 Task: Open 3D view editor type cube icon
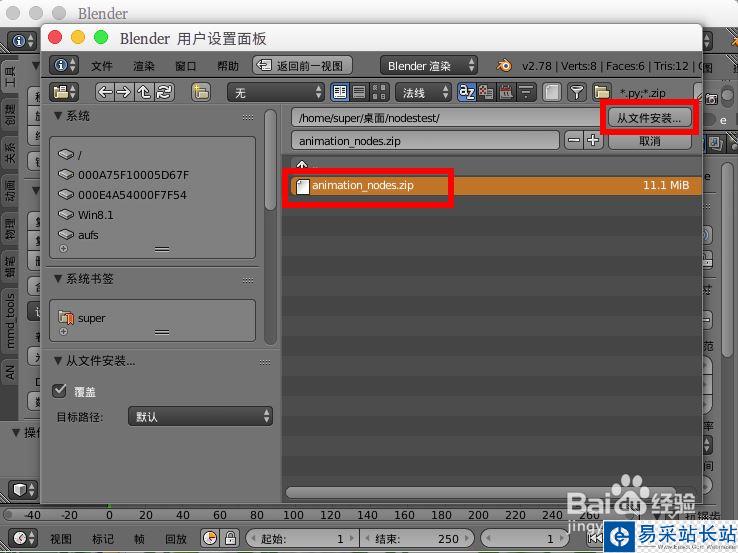point(23,489)
